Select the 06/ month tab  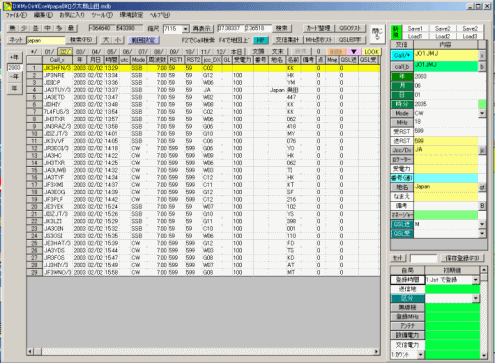pos(127,52)
